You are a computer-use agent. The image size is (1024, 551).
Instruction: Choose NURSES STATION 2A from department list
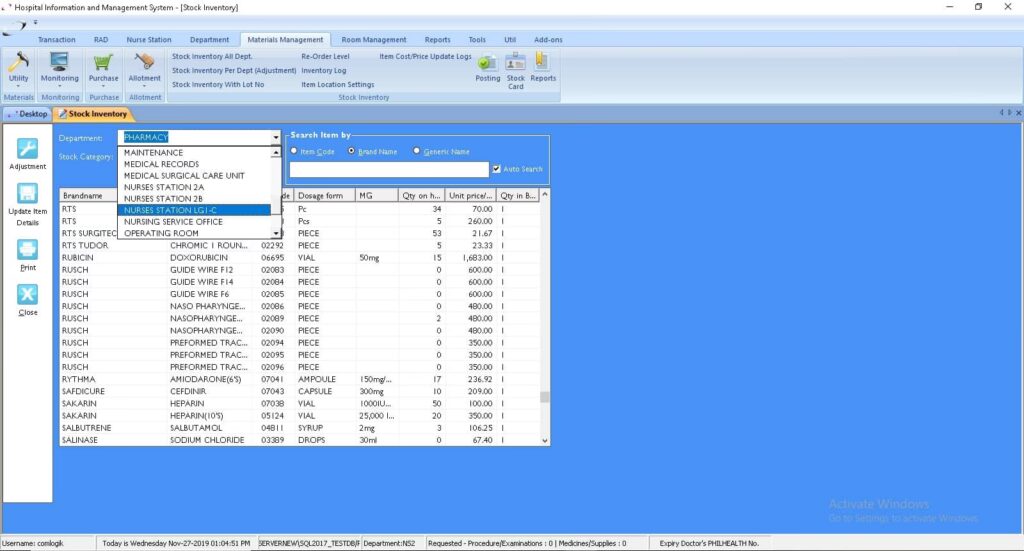[x=164, y=187]
